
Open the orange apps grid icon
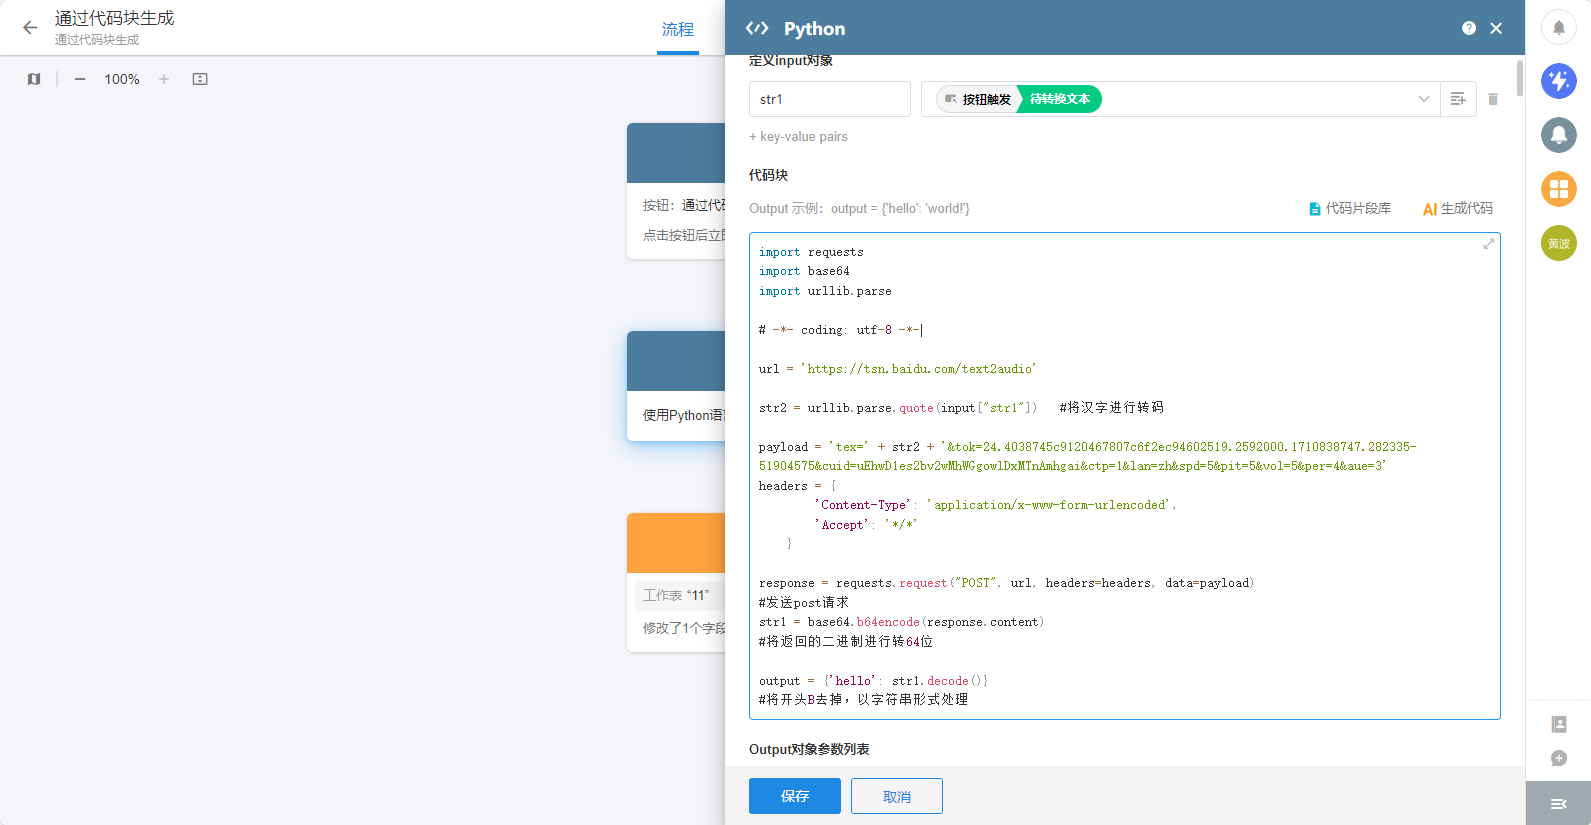click(1558, 189)
